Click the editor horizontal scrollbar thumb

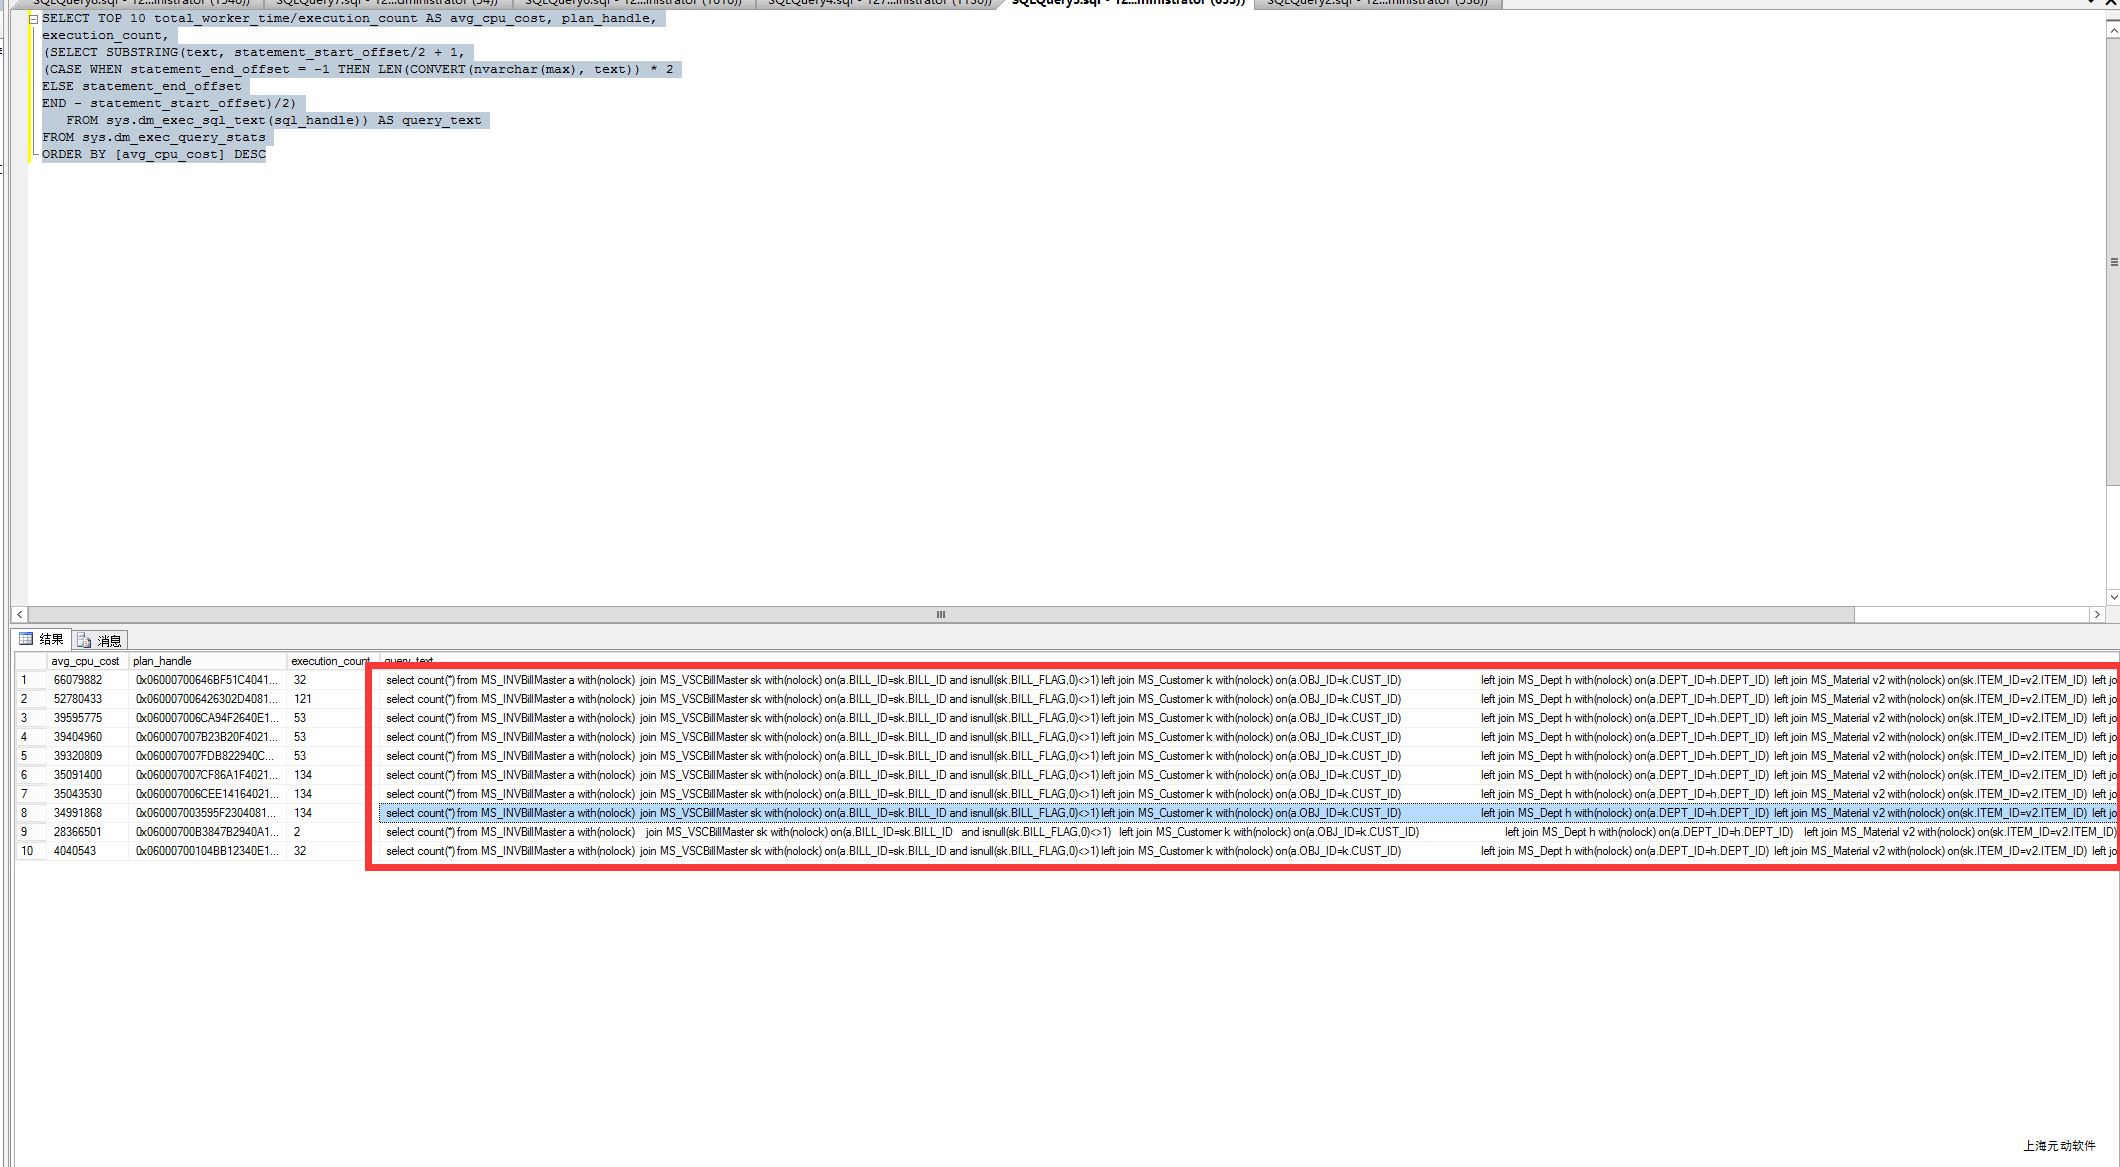pos(940,614)
